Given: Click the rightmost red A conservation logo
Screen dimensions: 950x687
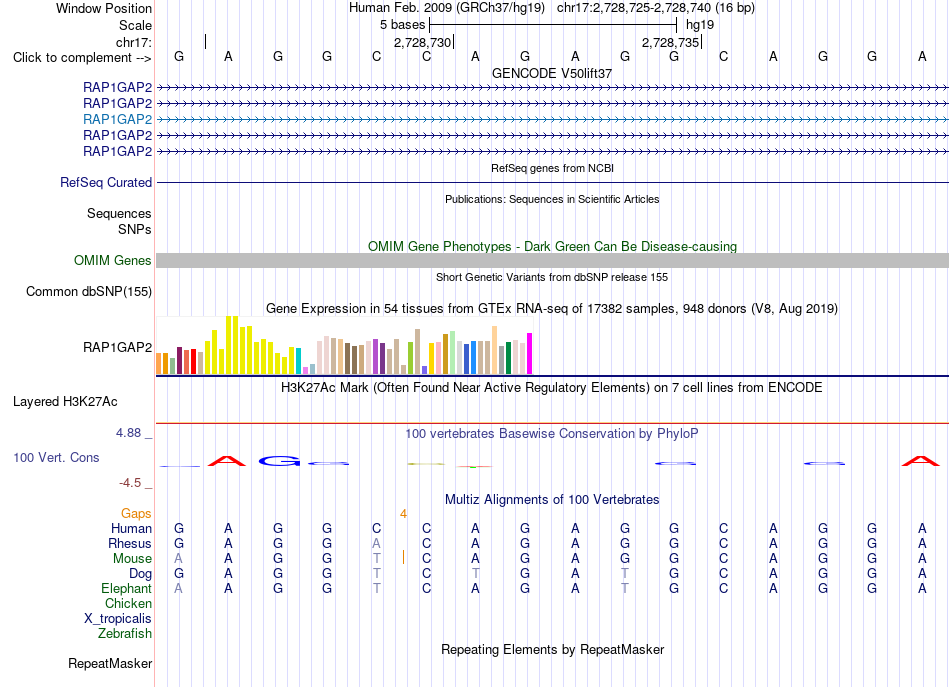Looking at the screenshot, I should pyautogui.click(x=921, y=461).
